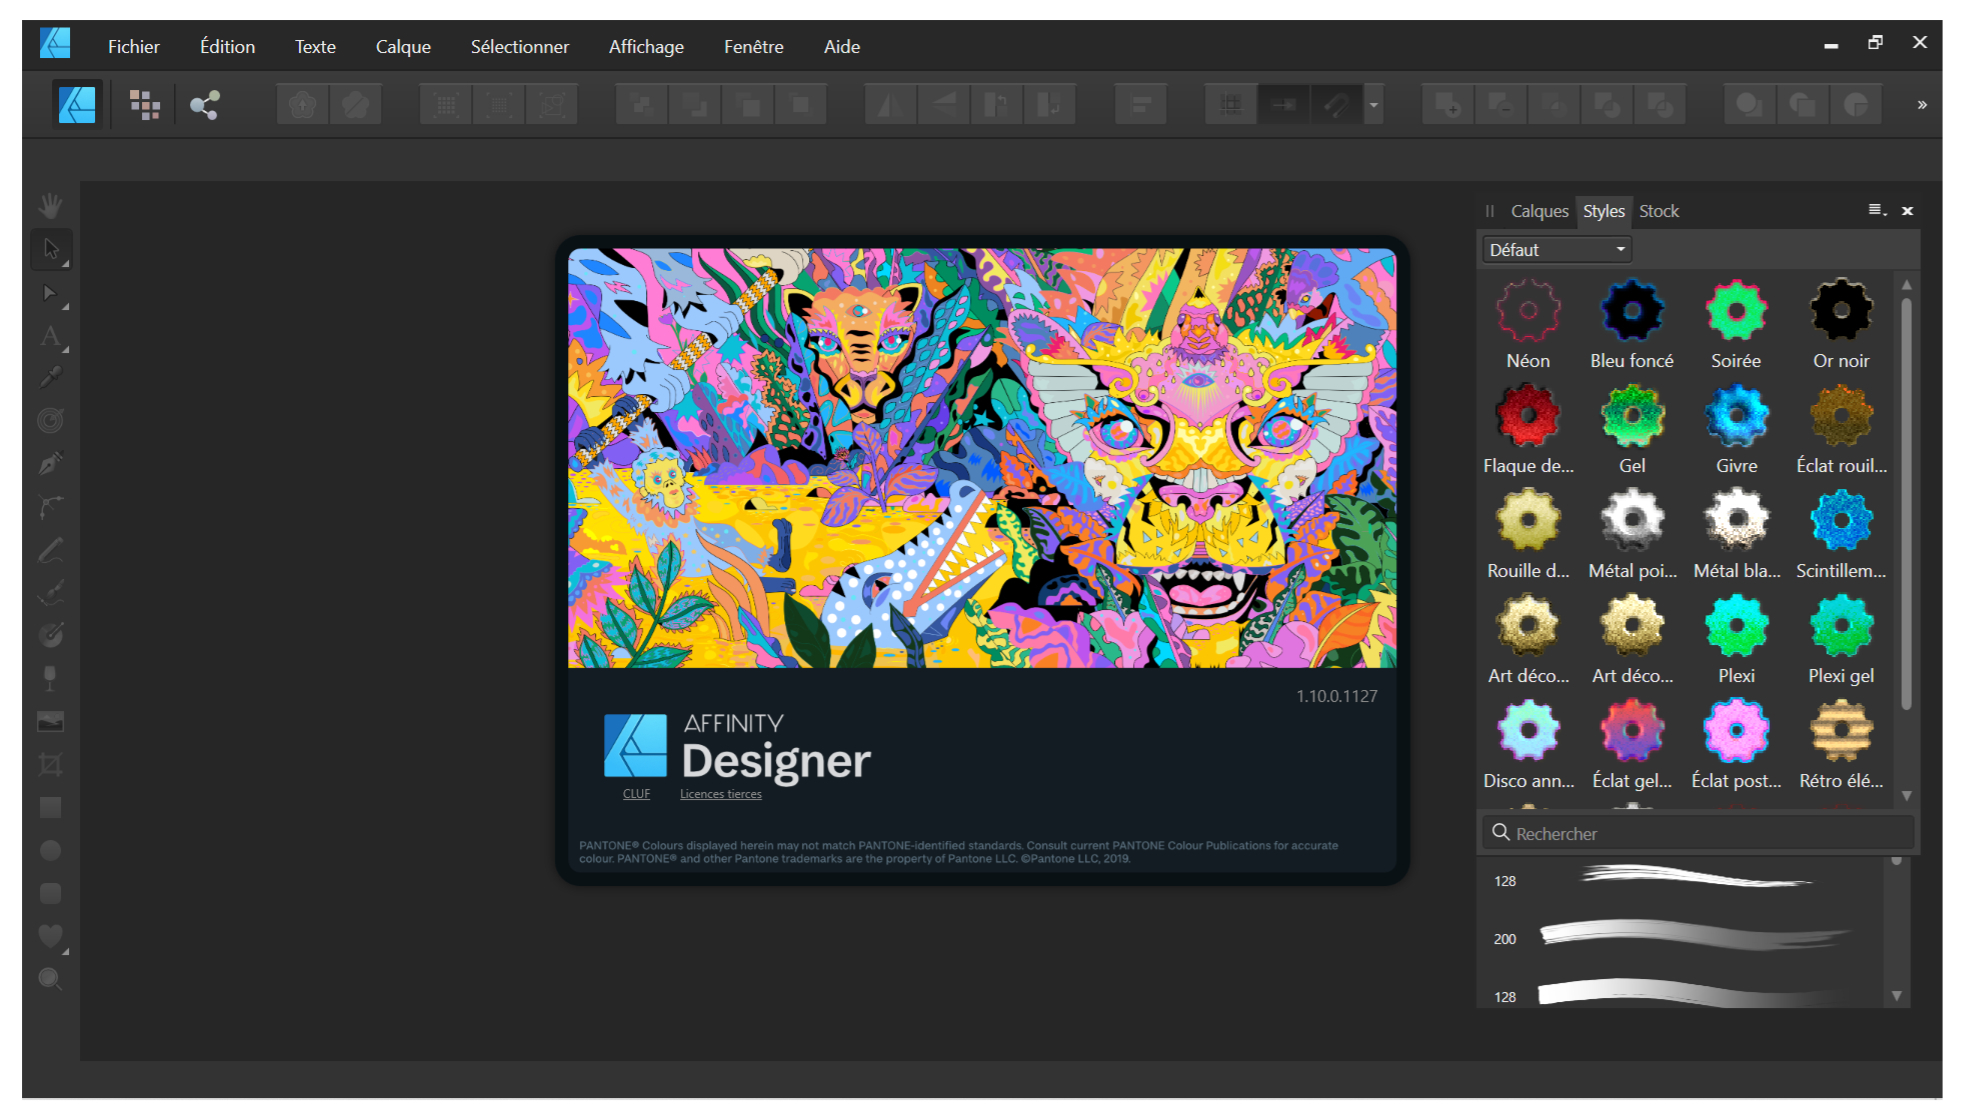Expand snapping options dropdown arrow

(1374, 105)
